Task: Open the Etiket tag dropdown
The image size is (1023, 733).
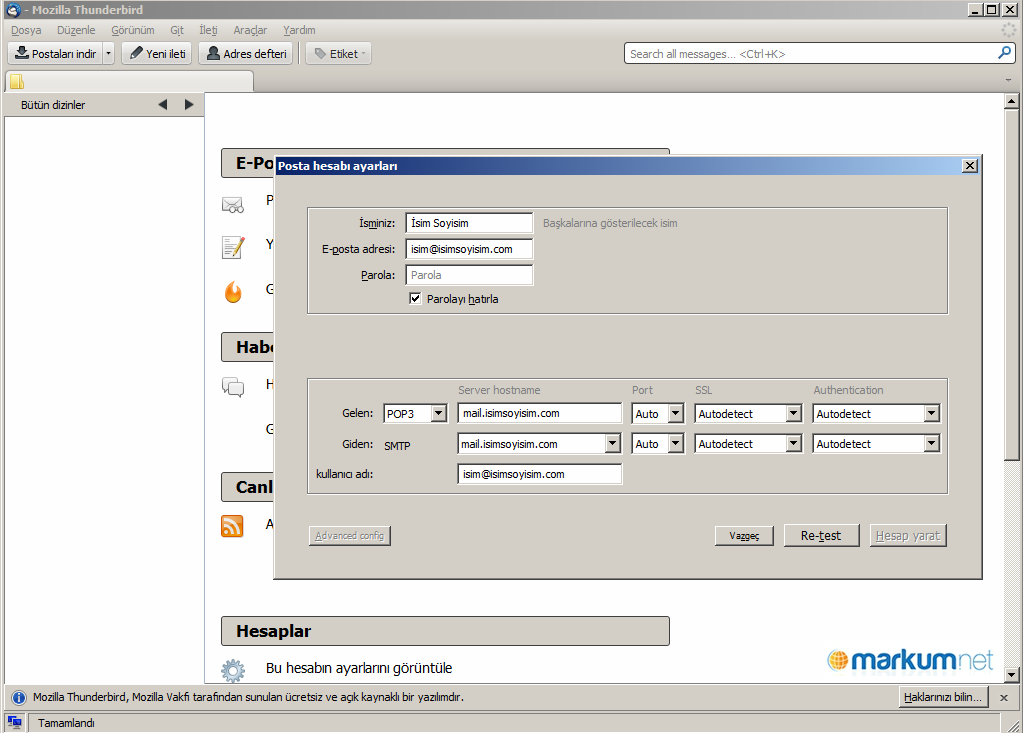Action: (339, 53)
